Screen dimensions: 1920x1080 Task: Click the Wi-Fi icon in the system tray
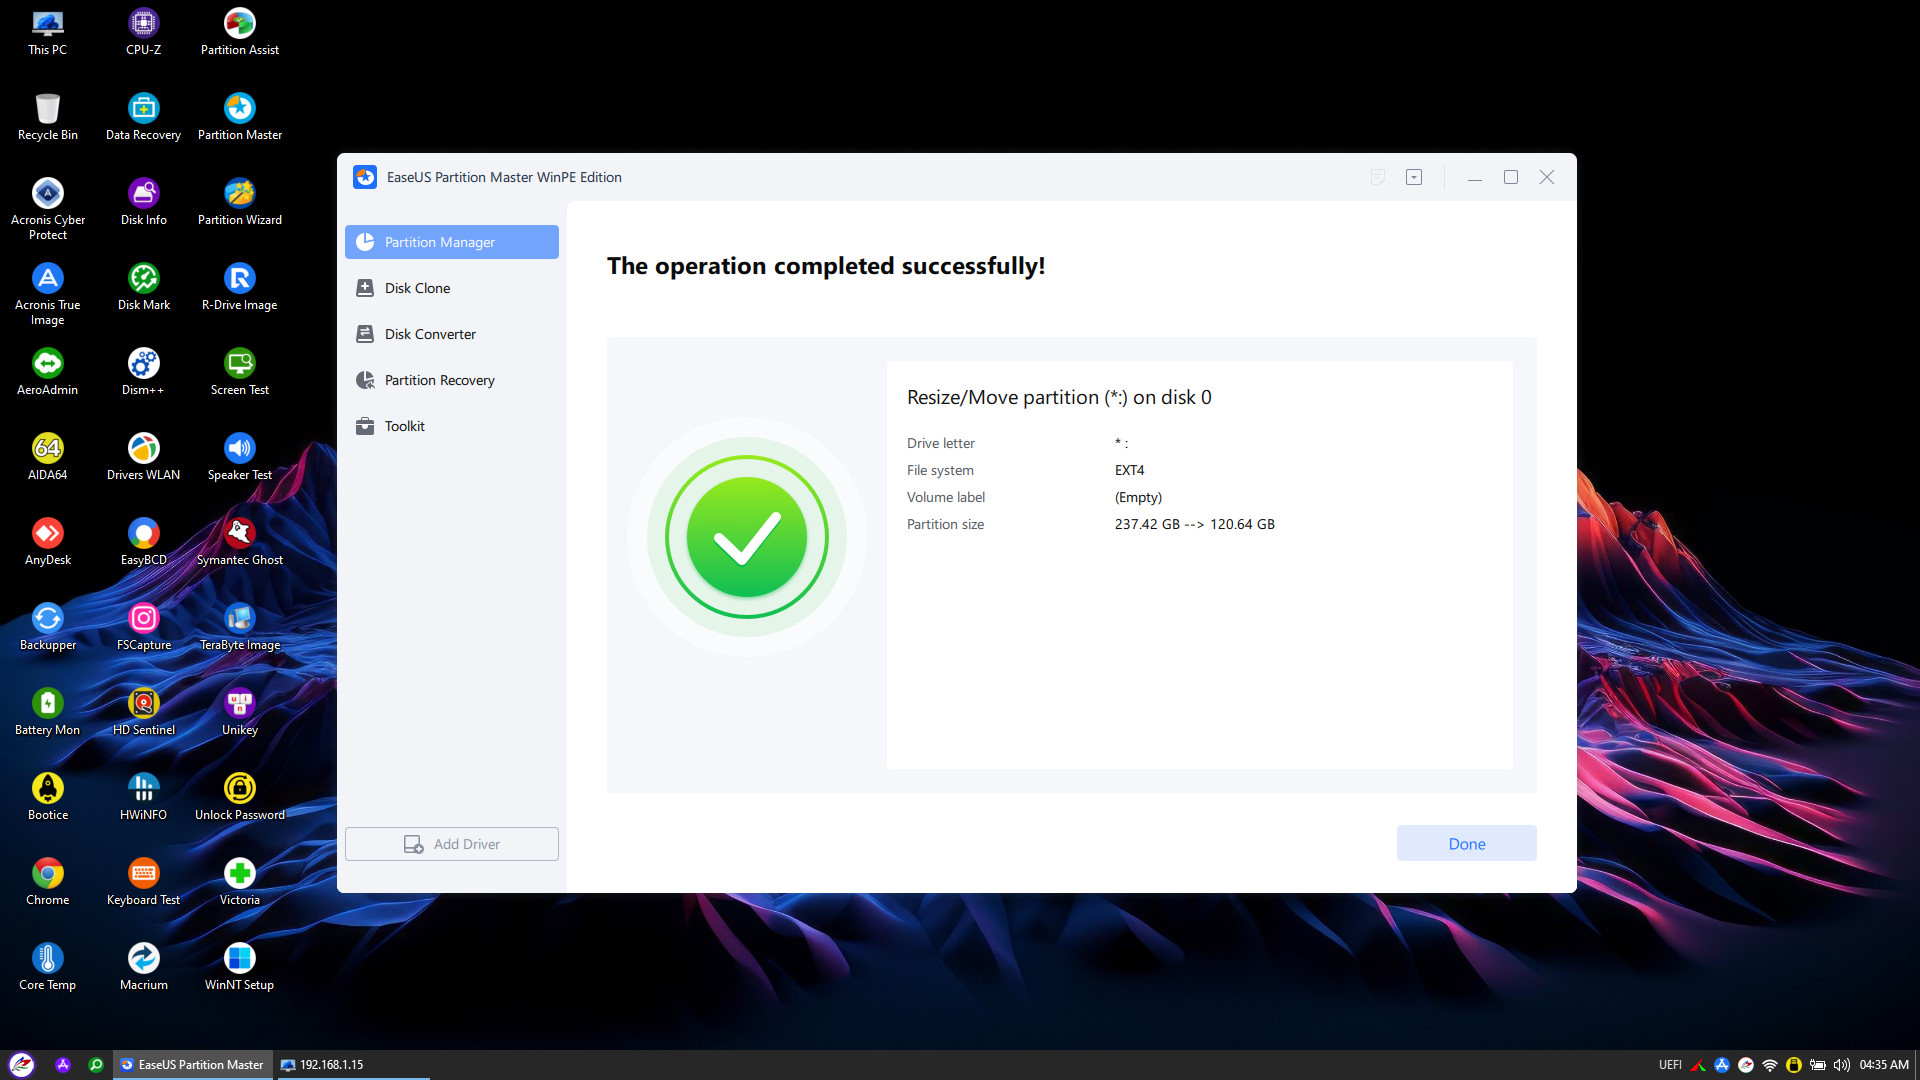(1769, 1065)
